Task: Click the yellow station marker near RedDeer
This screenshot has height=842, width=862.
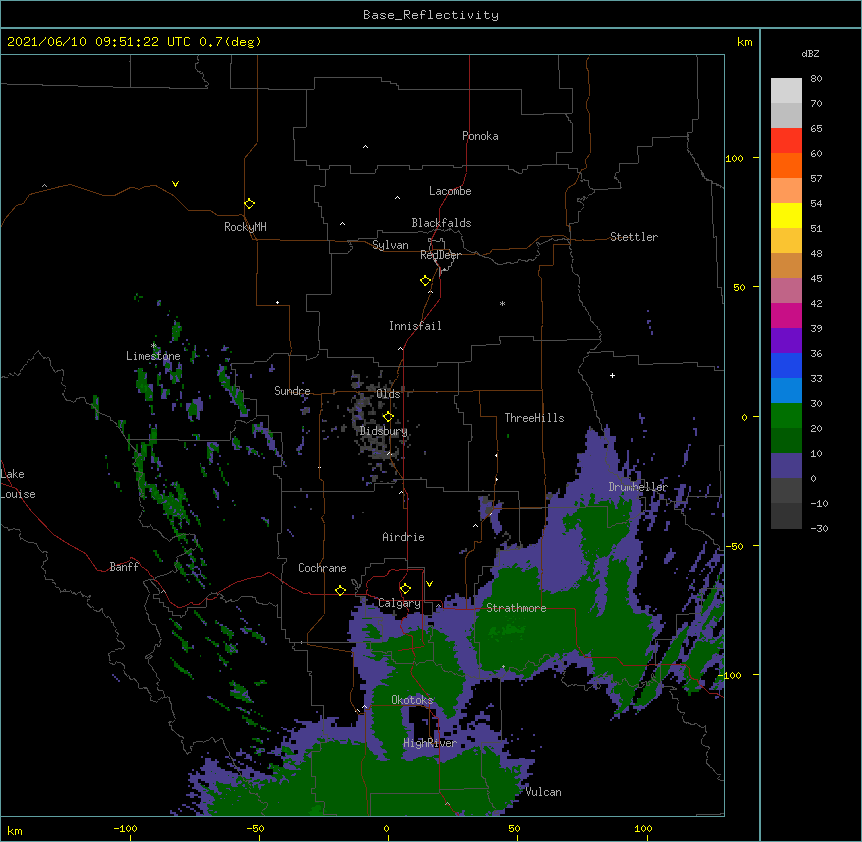Action: (x=426, y=281)
